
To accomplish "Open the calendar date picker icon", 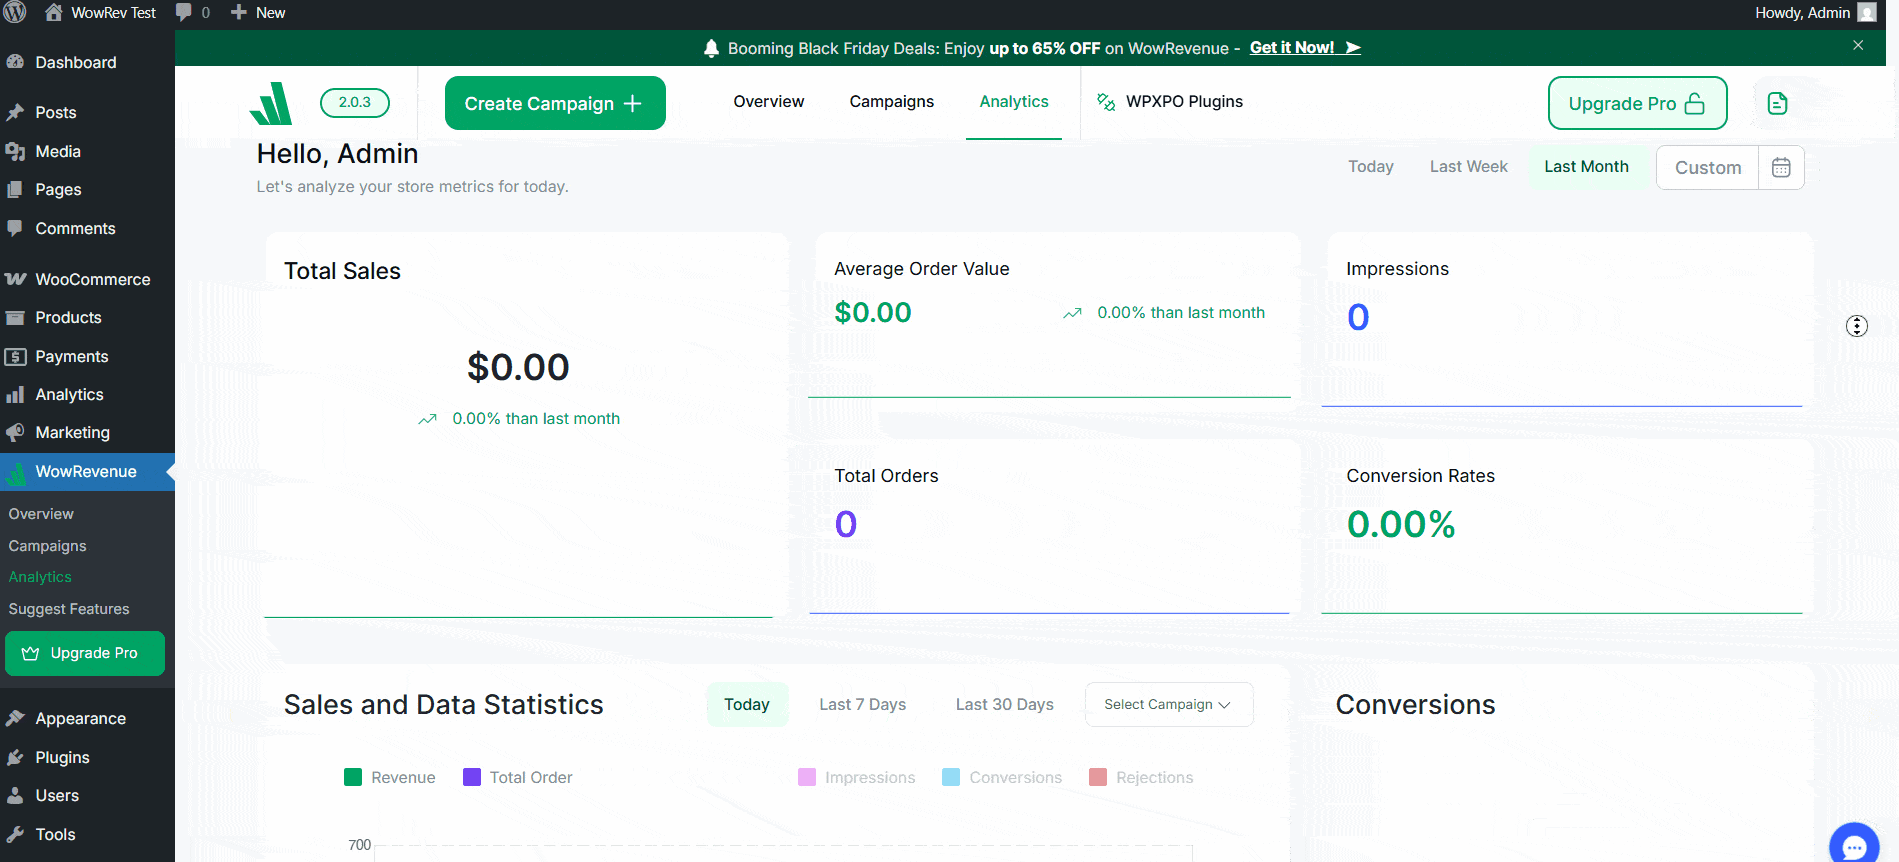I will 1781,168.
